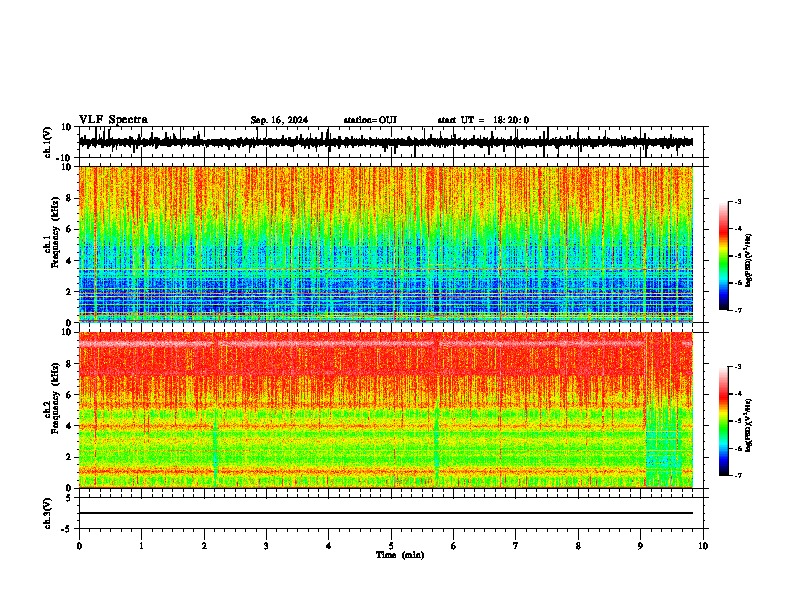Click the '-7' value on ch.1 colorbar
Image resolution: width=792 pixels, height=612 pixels.
tap(737, 310)
